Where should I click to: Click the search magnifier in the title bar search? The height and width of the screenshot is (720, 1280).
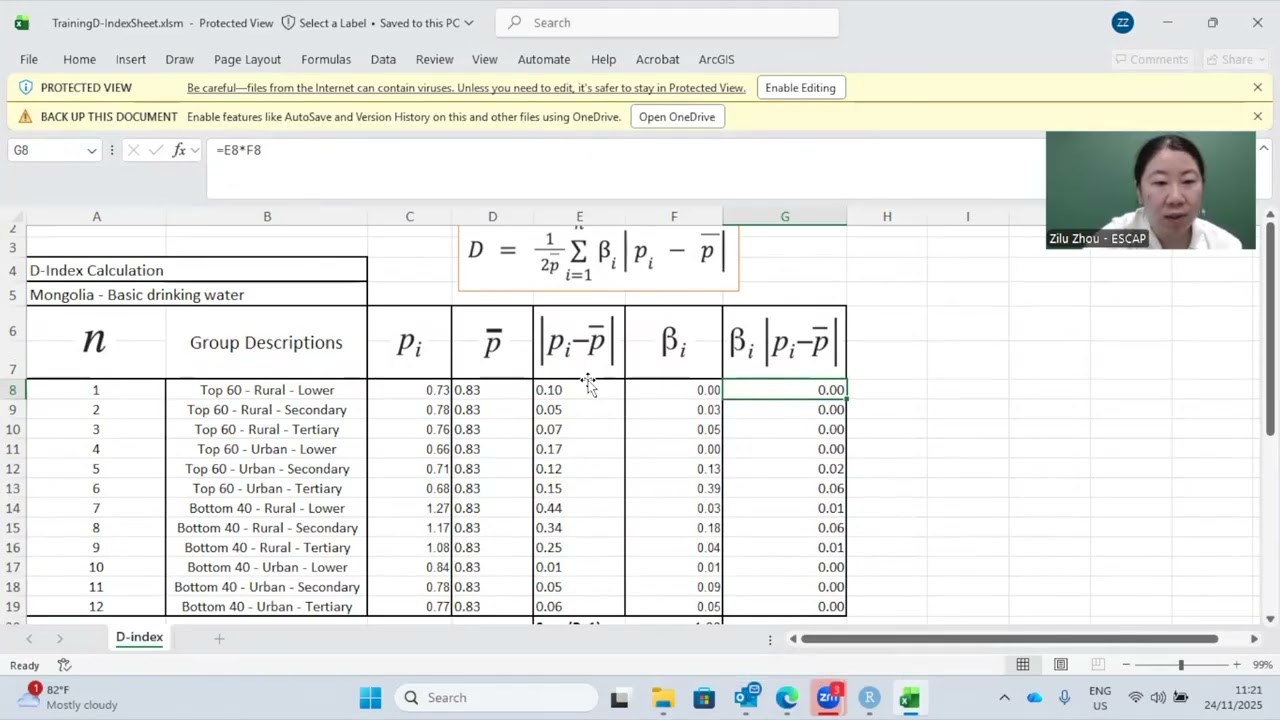(x=513, y=22)
